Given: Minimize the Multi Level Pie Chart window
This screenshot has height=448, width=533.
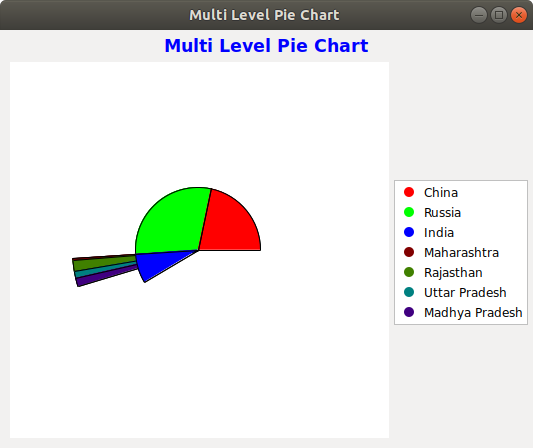Looking at the screenshot, I should 479,15.
